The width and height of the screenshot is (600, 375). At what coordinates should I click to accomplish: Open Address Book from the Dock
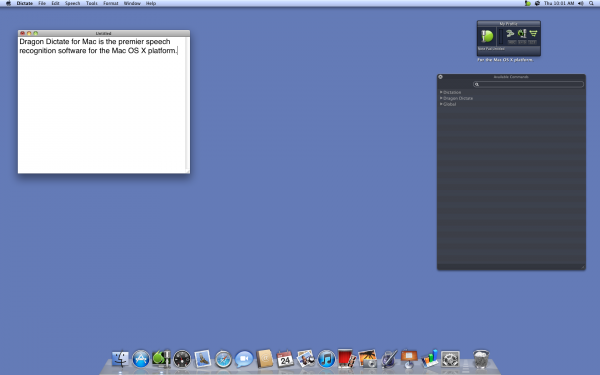(264, 359)
